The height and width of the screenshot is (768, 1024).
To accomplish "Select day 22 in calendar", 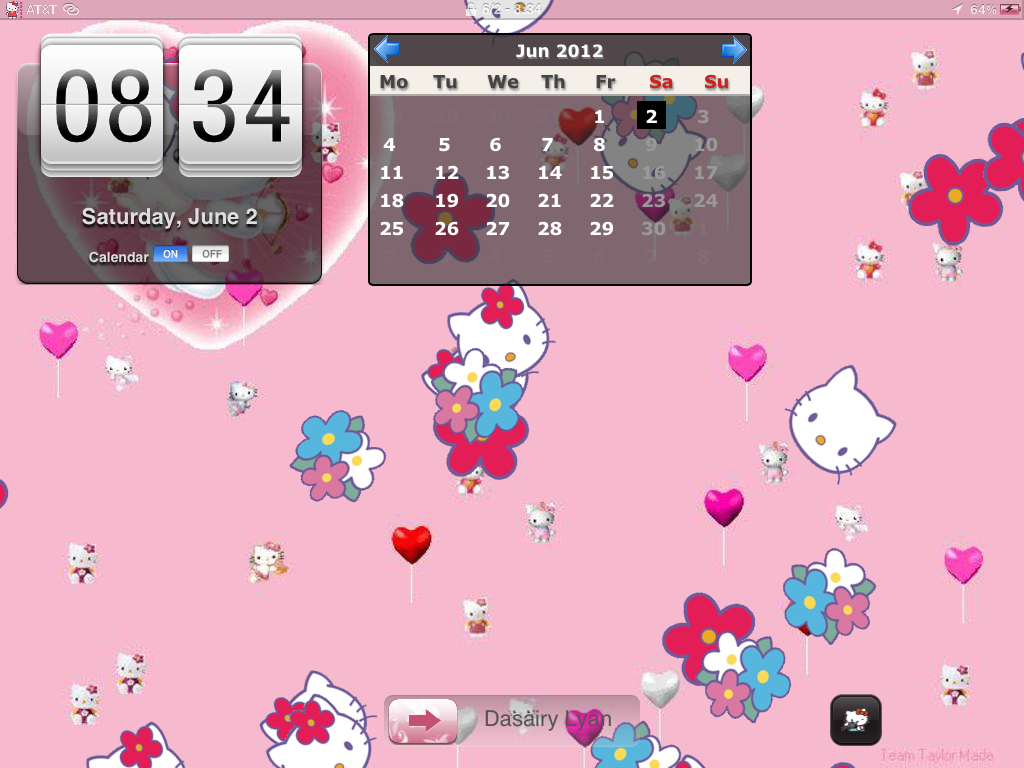I will [601, 200].
